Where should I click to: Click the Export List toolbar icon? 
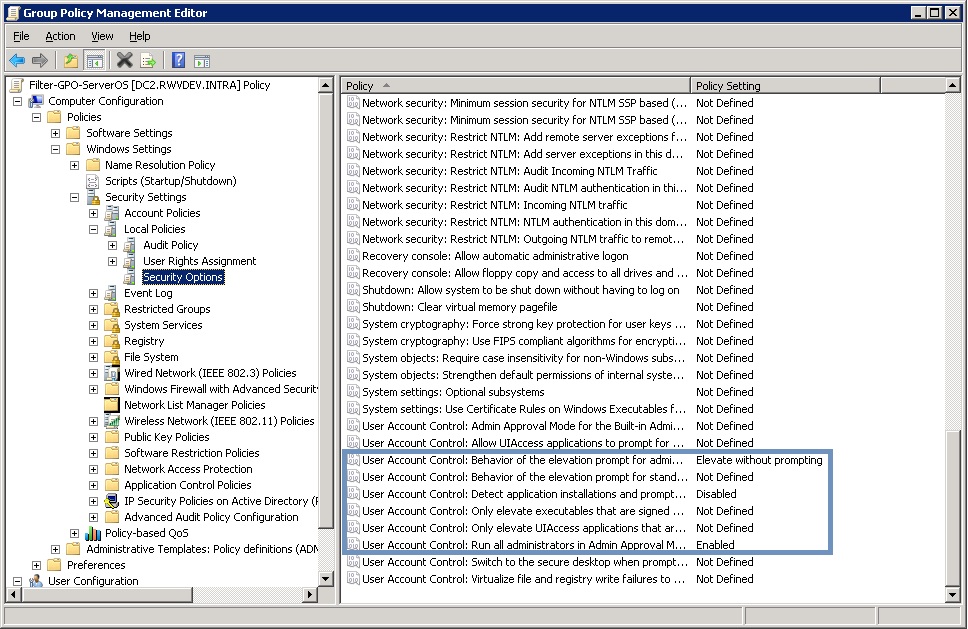(147, 59)
